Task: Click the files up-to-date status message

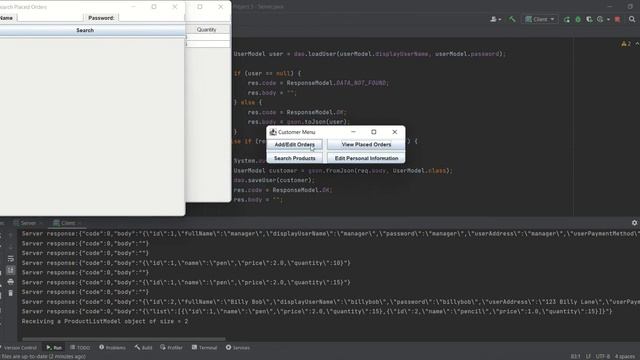Action: click(x=43, y=356)
